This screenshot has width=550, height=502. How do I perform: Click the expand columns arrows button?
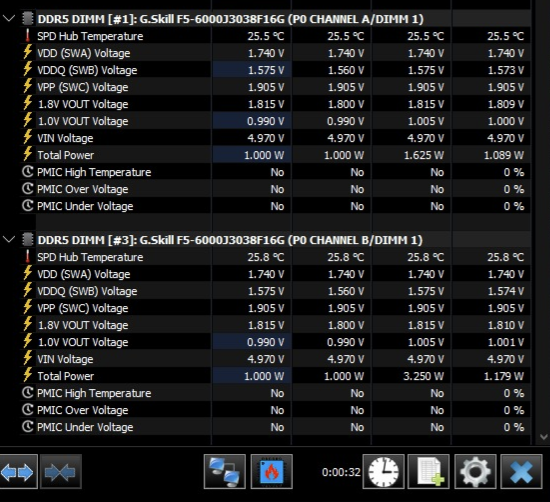(x=18, y=472)
